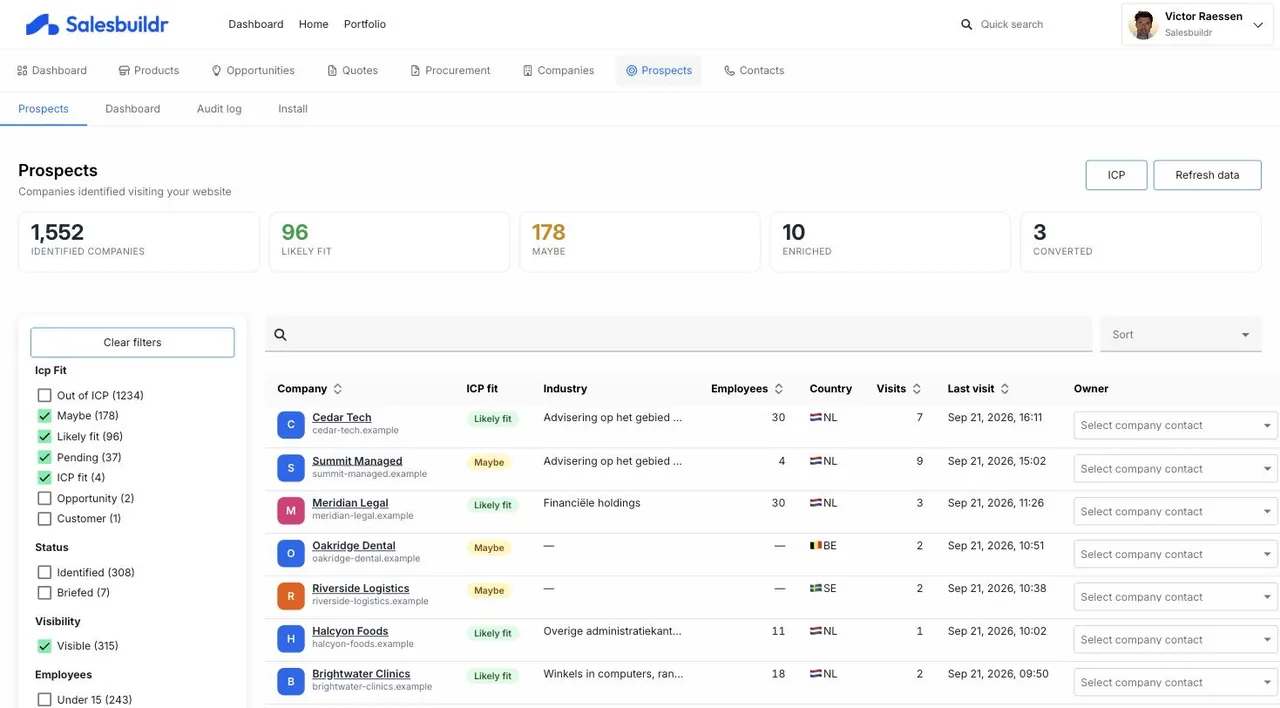1280x708 pixels.
Task: Go to the Contacts module tab
Action: pos(754,71)
